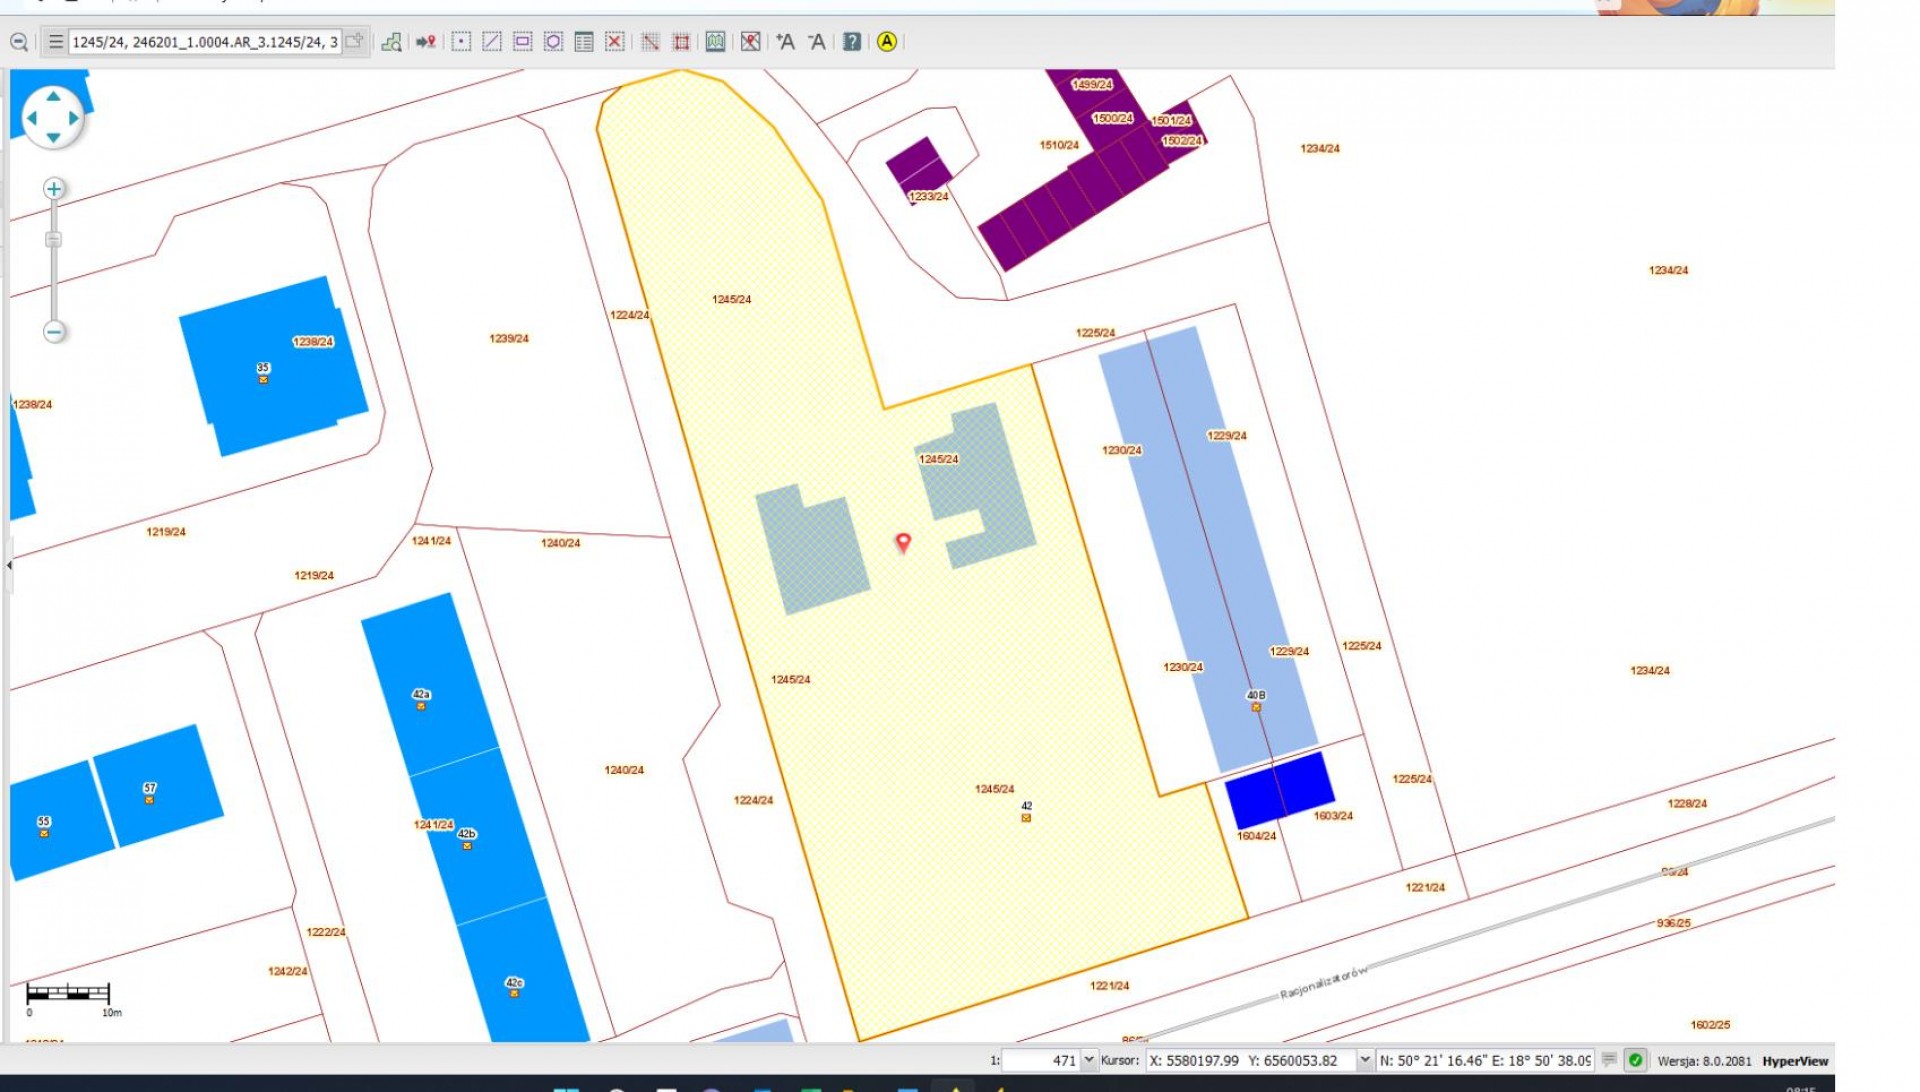Click the parcel label 1499/24
Viewport: 1920px width, 1092px height.
pos(1091,85)
